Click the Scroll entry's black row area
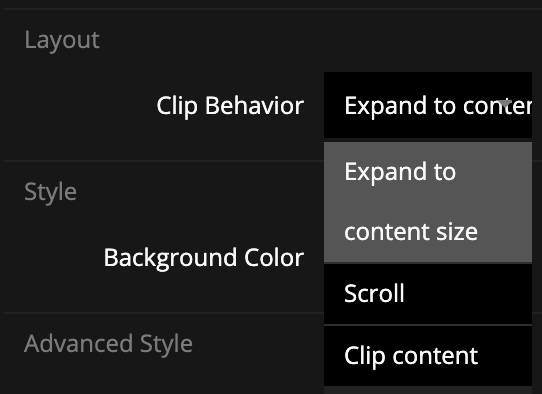The width and height of the screenshot is (542, 394). pos(428,294)
